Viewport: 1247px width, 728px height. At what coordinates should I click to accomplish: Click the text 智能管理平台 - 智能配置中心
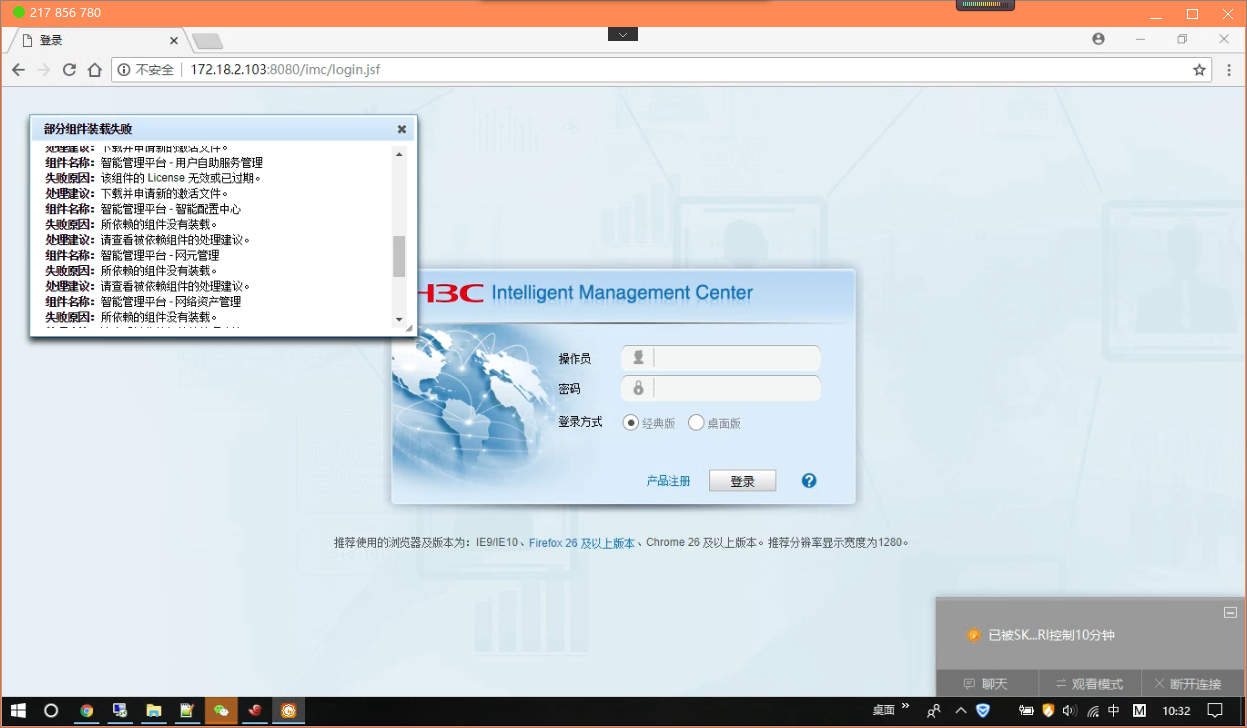[171, 209]
